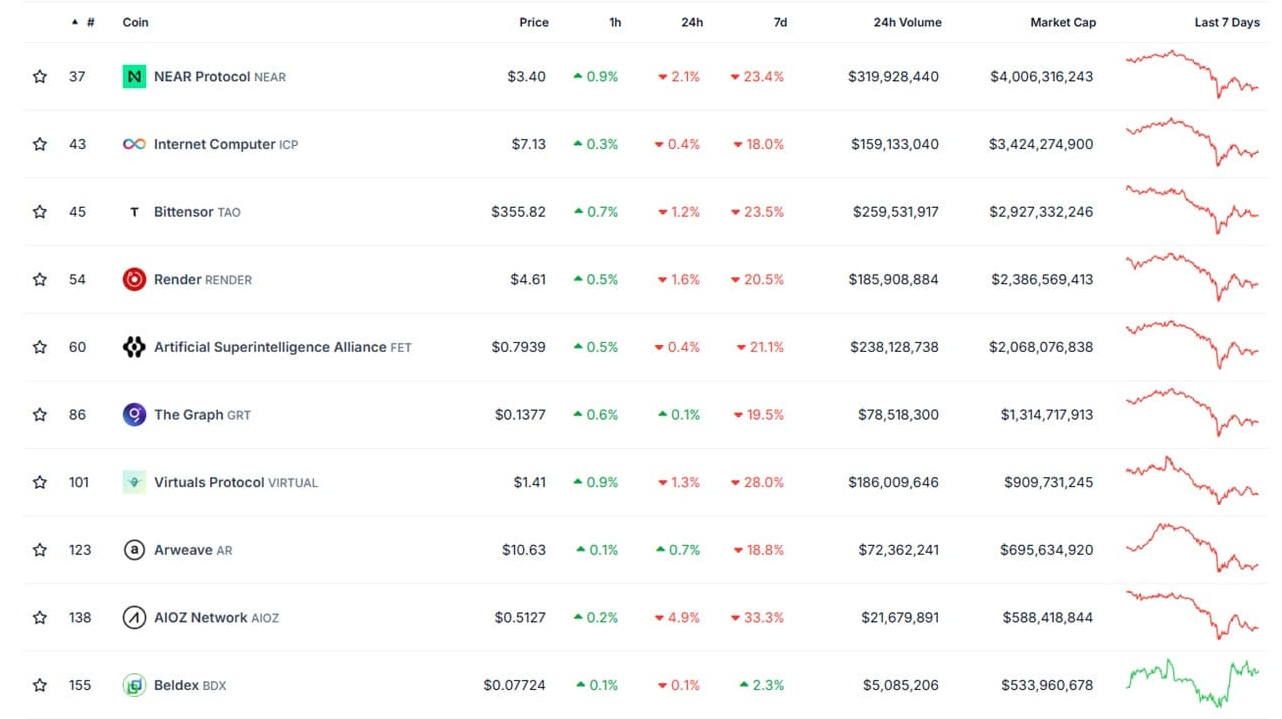Click the Artificial Superintelligence Alliance logo

[134, 347]
